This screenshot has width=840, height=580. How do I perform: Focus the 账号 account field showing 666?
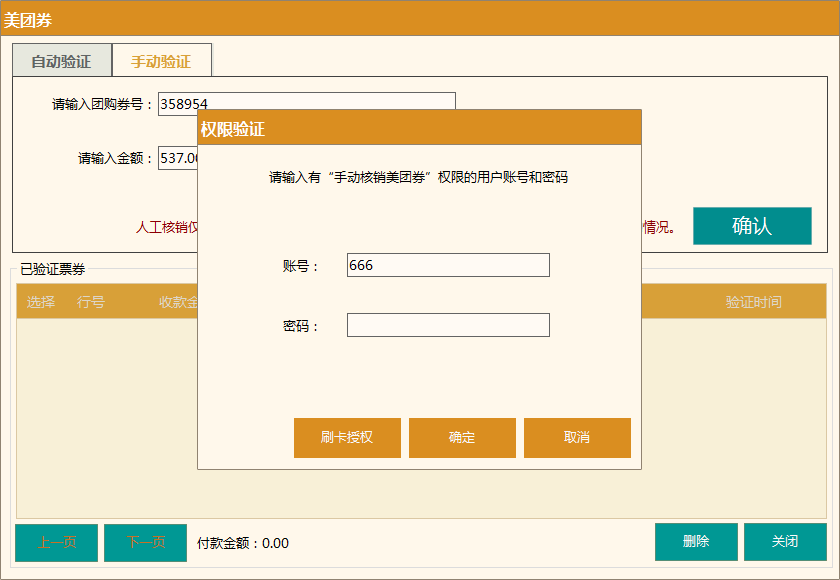point(447,265)
